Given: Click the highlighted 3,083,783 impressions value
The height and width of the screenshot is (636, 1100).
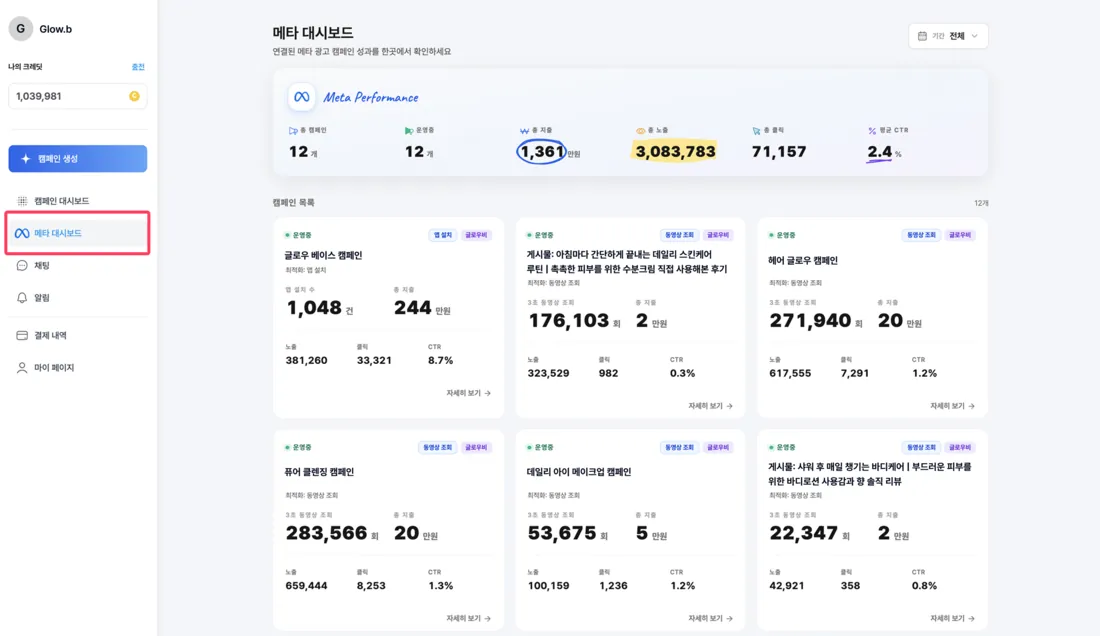Looking at the screenshot, I should pyautogui.click(x=675, y=151).
